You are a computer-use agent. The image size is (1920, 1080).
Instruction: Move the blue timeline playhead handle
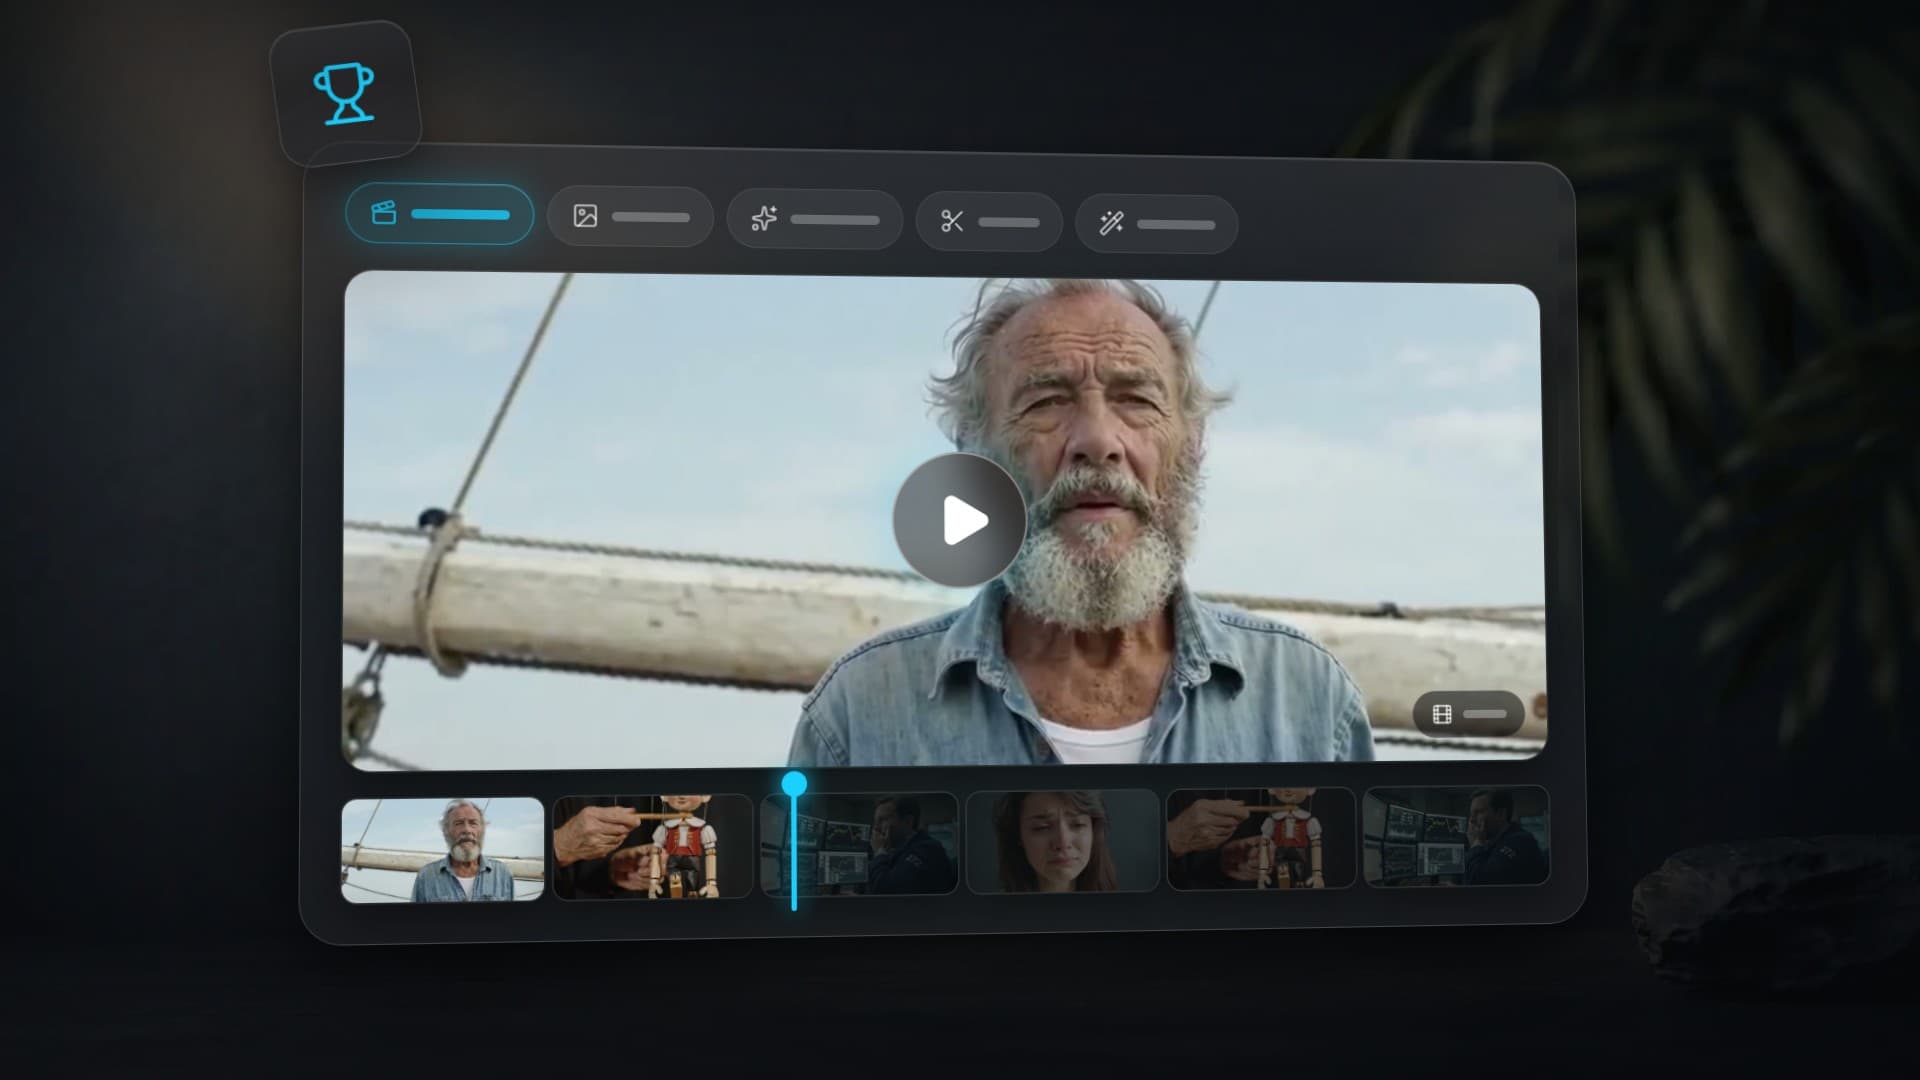pos(794,784)
